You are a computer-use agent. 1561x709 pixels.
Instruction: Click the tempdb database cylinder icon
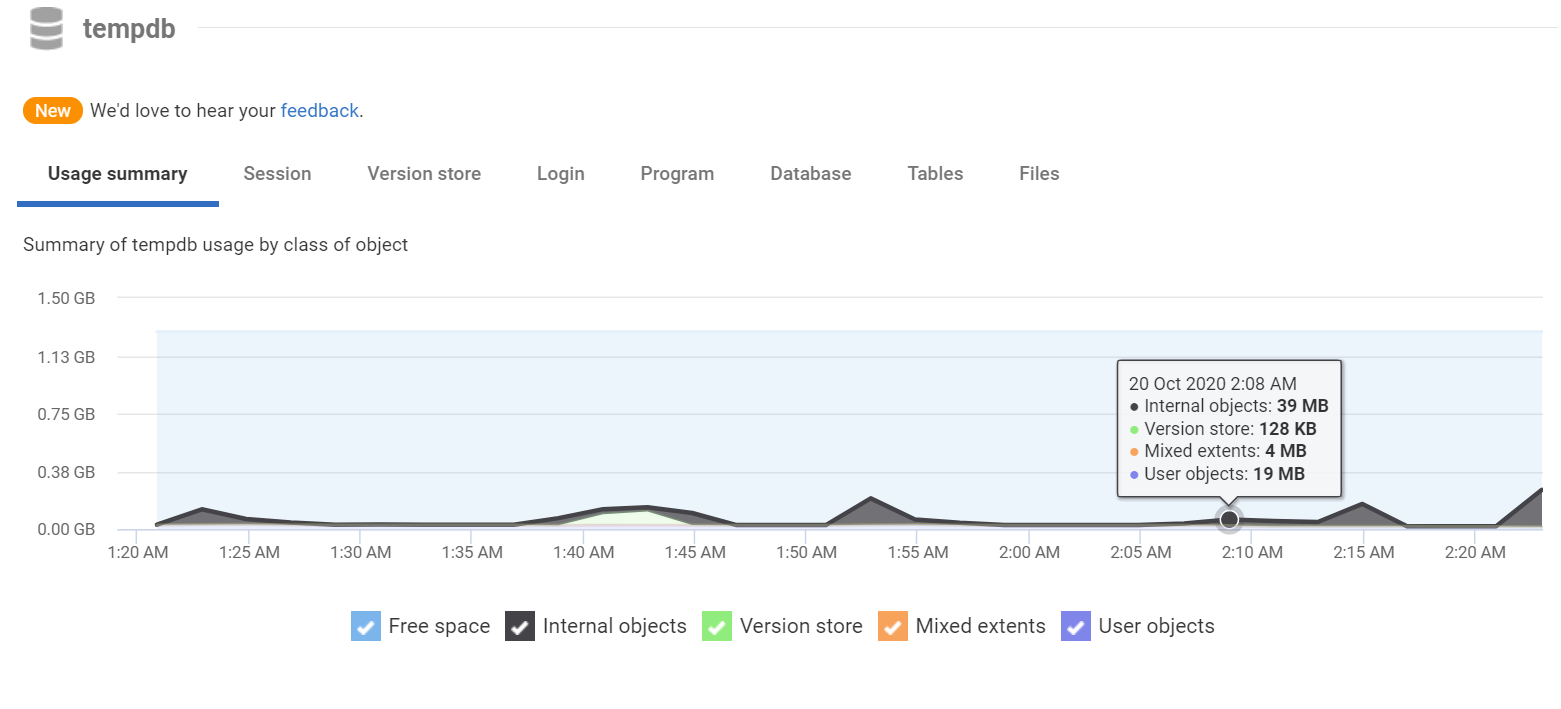coord(46,28)
